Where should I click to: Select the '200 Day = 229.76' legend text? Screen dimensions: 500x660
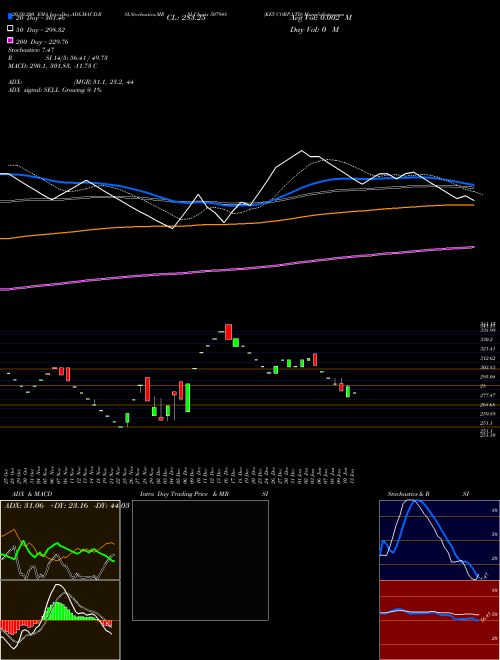coord(42,42)
